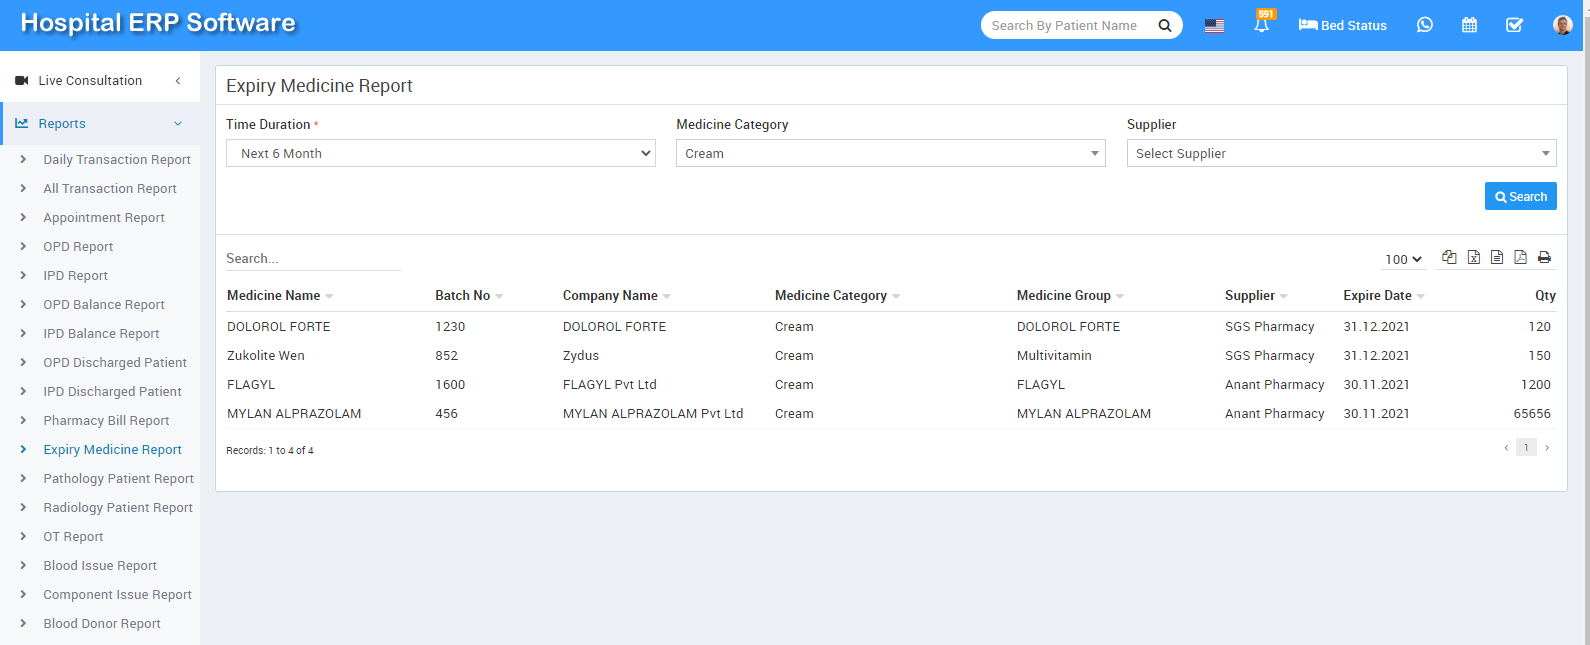Click the WhatsApp icon in header
Viewport: 1590px width, 645px height.
pyautogui.click(x=1425, y=25)
